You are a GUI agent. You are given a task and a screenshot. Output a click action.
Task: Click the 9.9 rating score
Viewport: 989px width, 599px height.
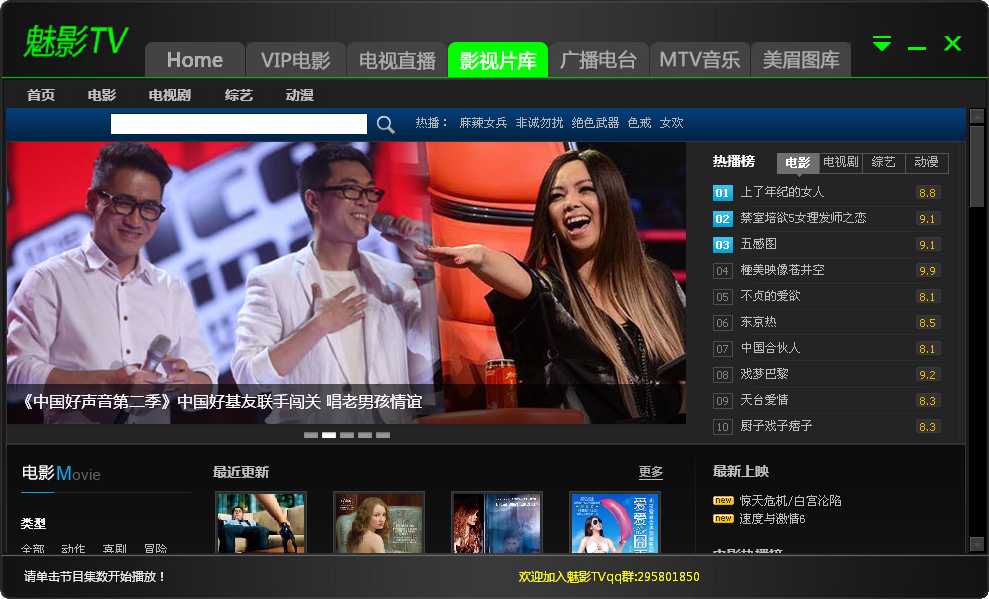927,270
